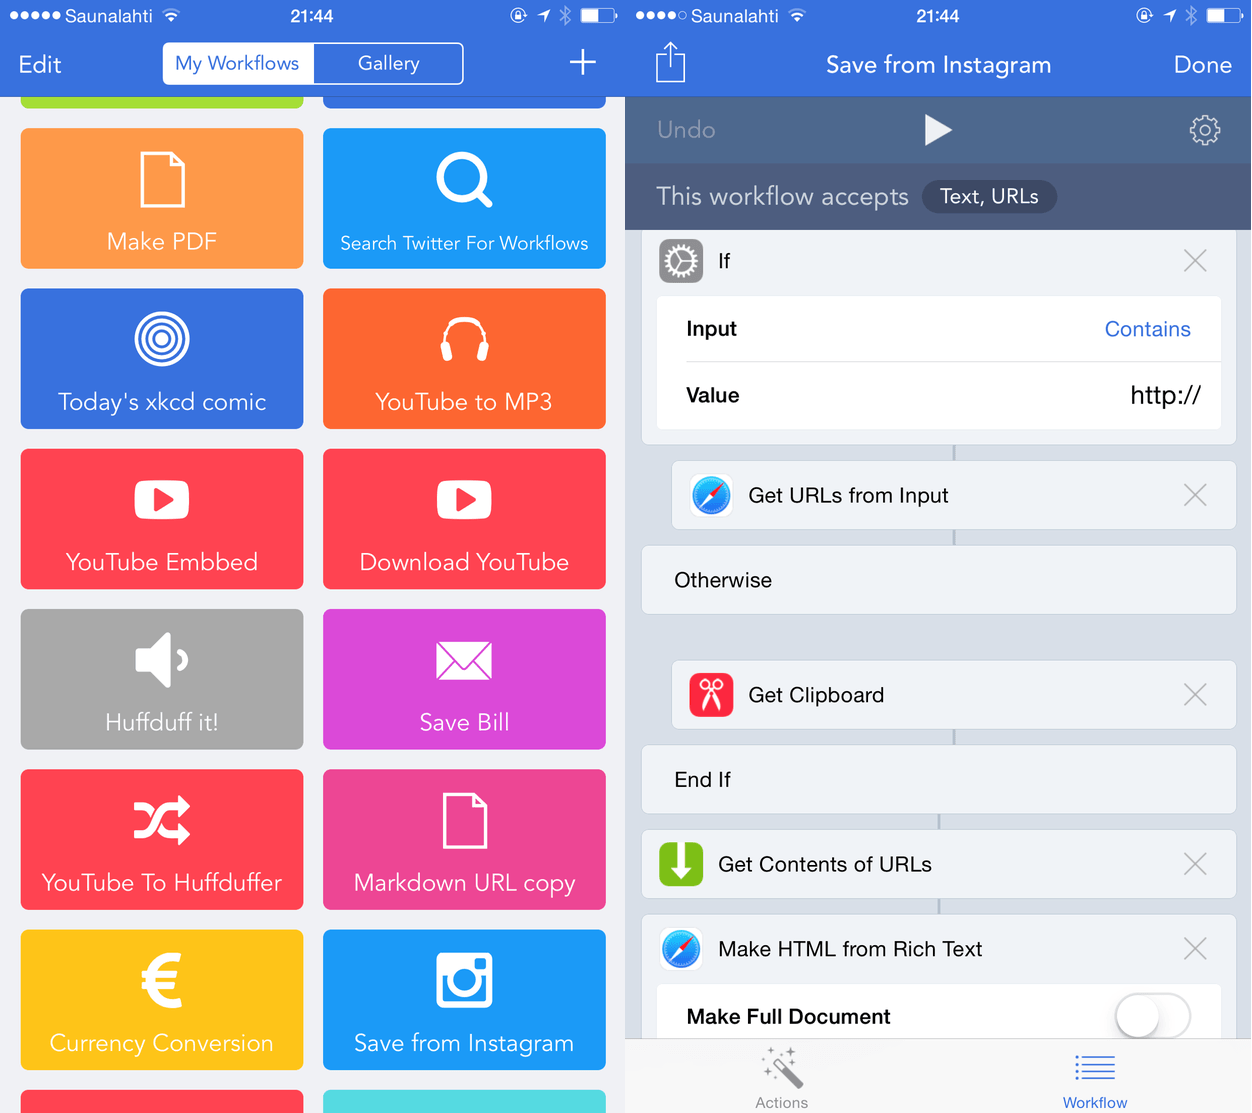The image size is (1252, 1113).
Task: Open YouTube To Huffduffer workflow
Action: point(162,839)
